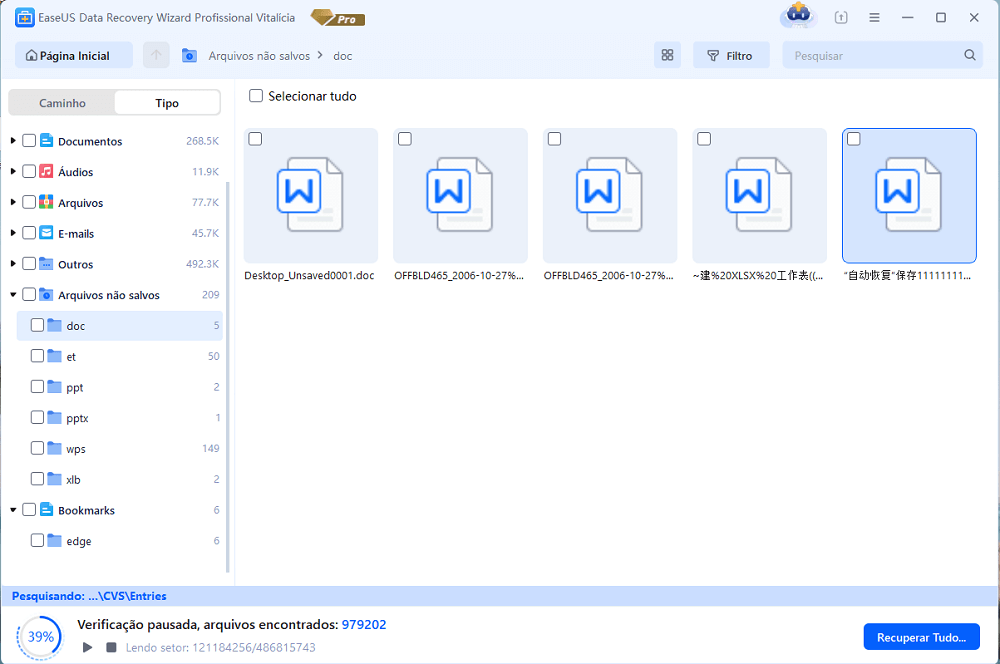Select the xlb folder row
Screen dimensions: 1000x664
tap(119, 479)
